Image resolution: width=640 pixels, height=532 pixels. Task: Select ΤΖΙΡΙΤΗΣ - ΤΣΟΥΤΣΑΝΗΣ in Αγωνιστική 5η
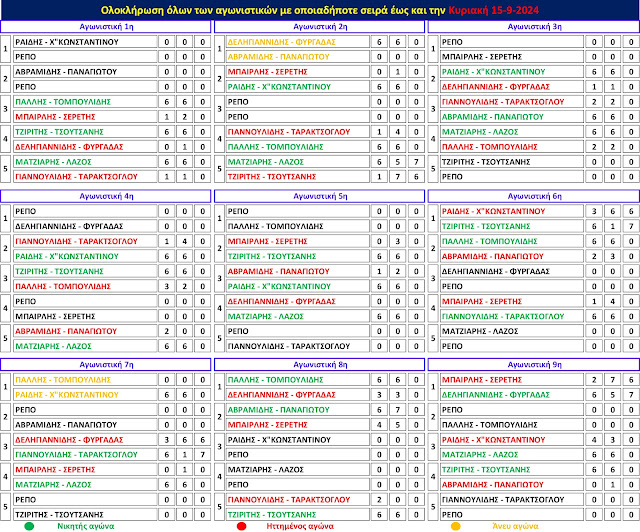click(298, 256)
